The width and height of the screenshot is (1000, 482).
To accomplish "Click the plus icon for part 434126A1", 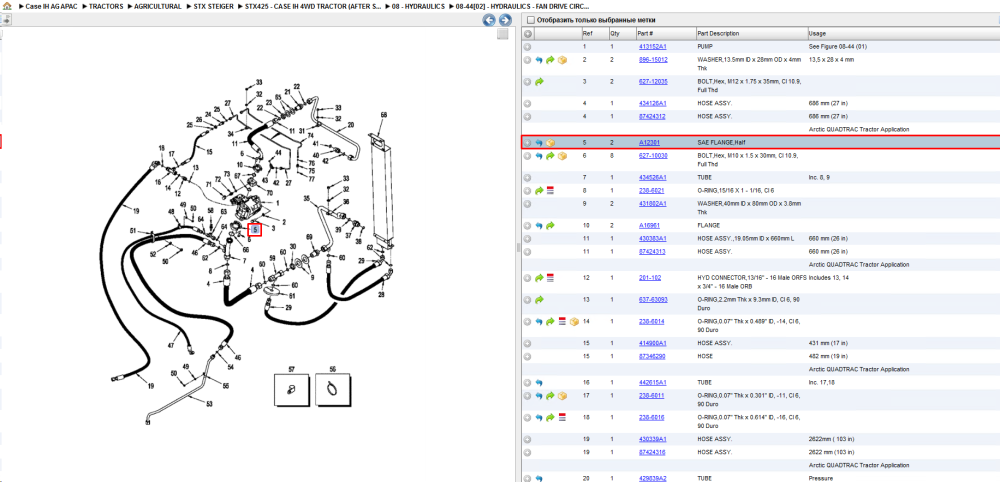I will pyautogui.click(x=527, y=103).
